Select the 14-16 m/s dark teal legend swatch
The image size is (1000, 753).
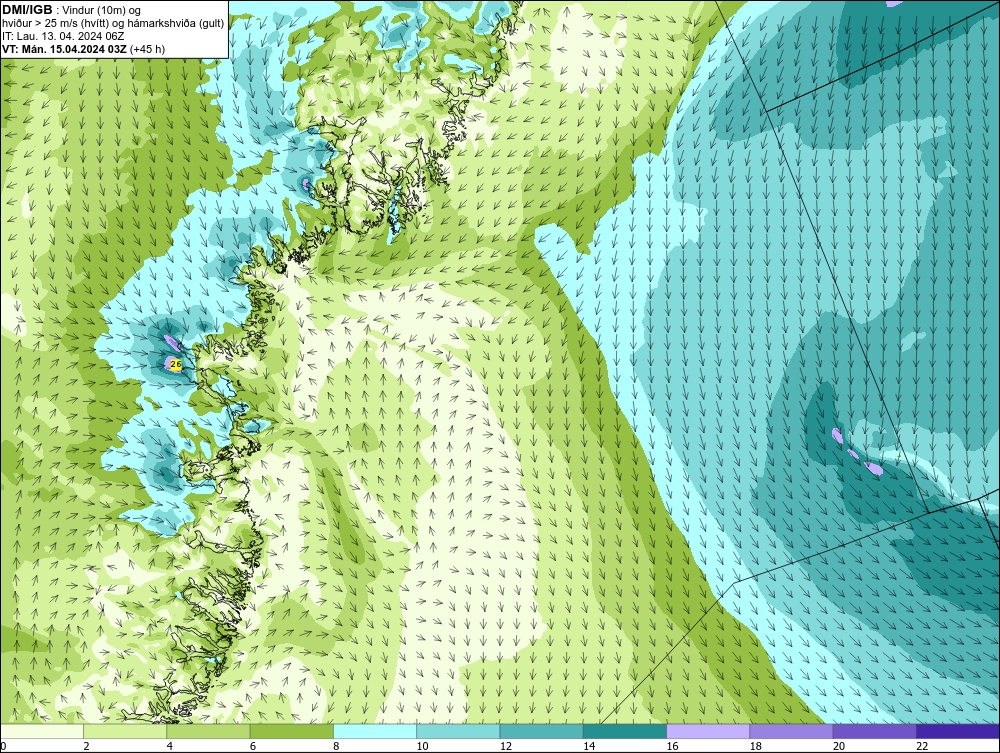click(625, 731)
